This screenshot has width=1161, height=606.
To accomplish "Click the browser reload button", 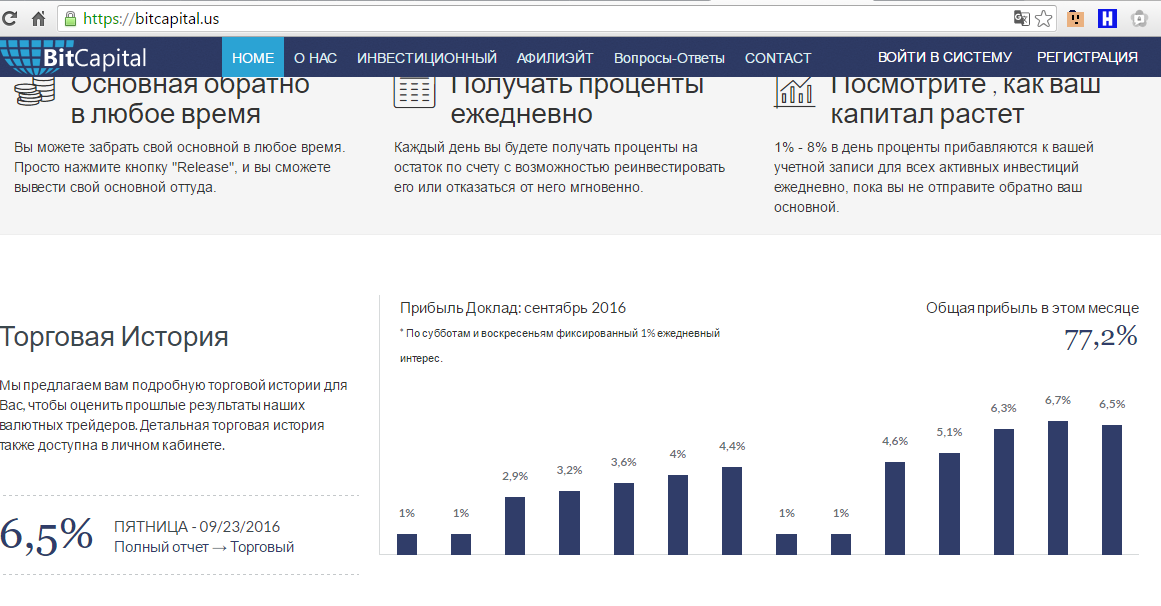I will (x=11, y=18).
